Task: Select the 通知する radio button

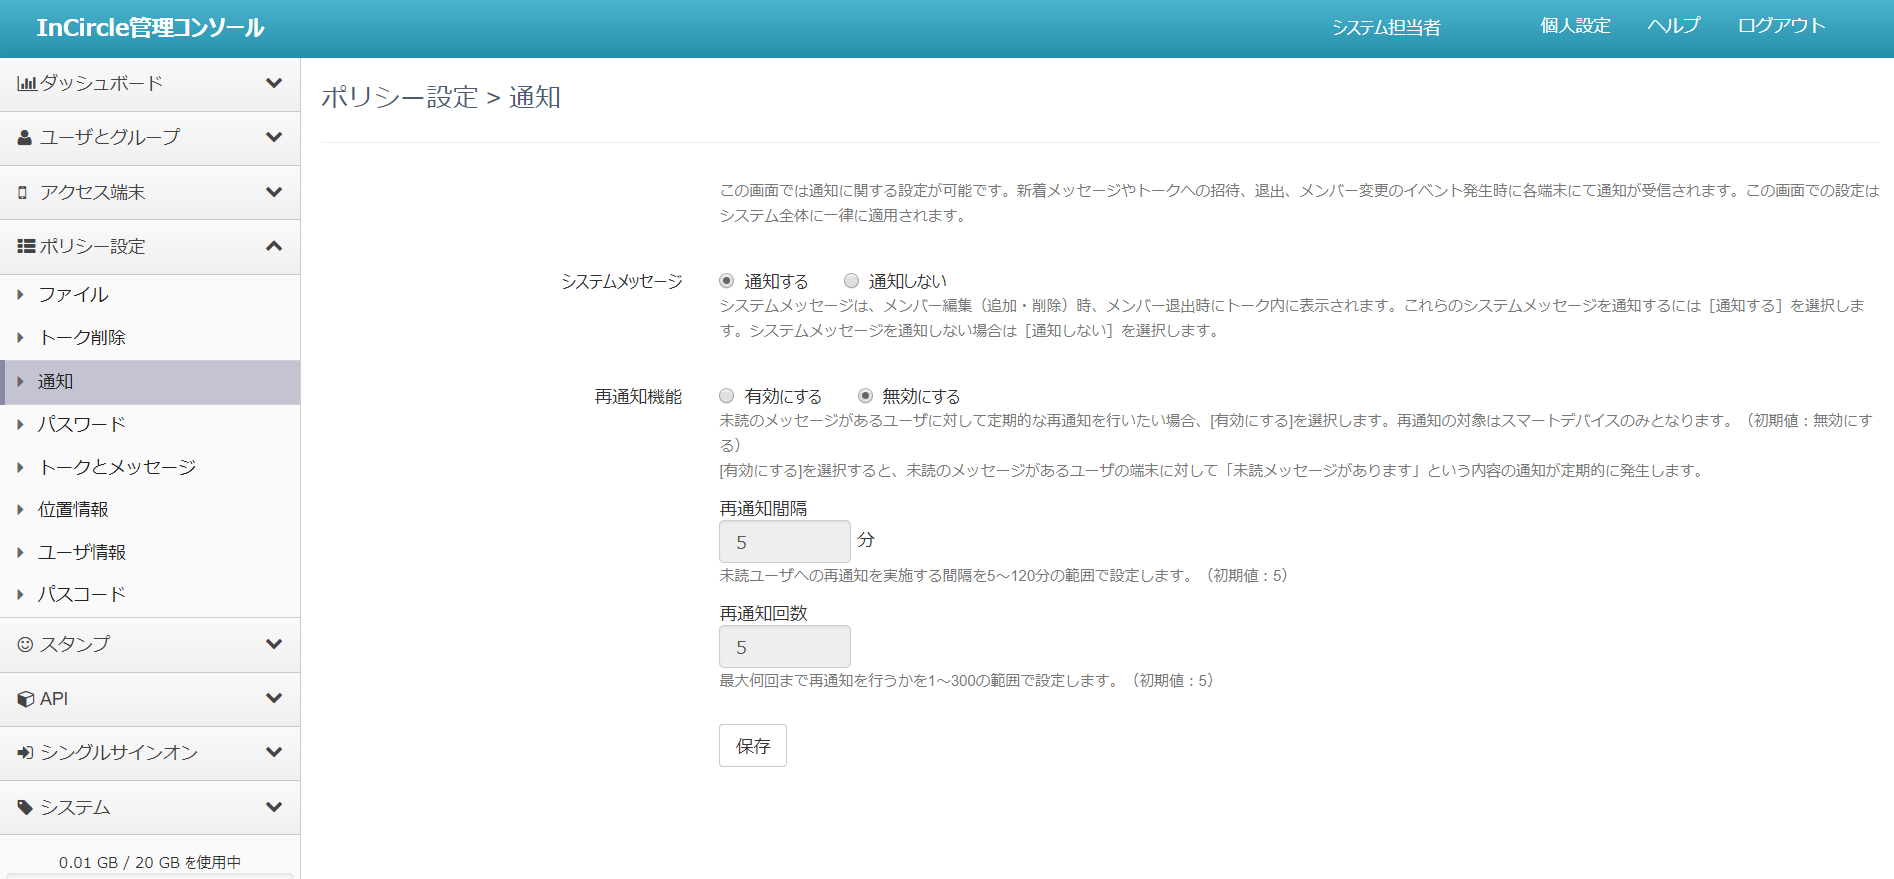Action: click(727, 281)
